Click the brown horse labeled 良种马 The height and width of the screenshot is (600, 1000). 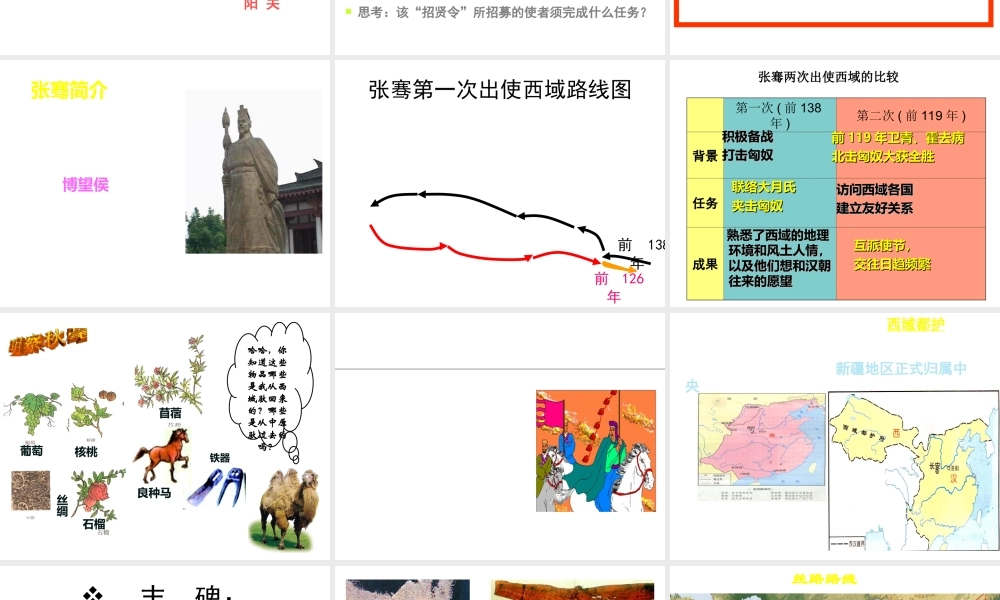click(x=162, y=455)
